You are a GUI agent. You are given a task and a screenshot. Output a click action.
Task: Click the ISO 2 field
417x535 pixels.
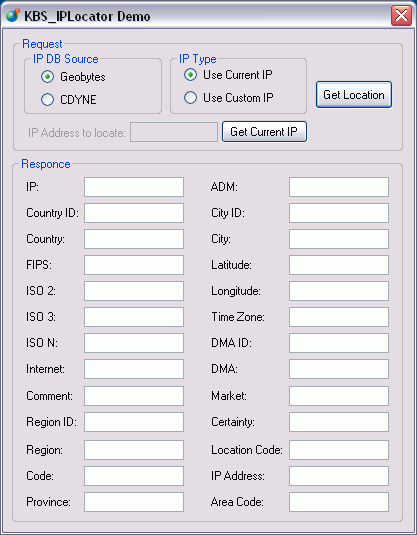pos(134,291)
